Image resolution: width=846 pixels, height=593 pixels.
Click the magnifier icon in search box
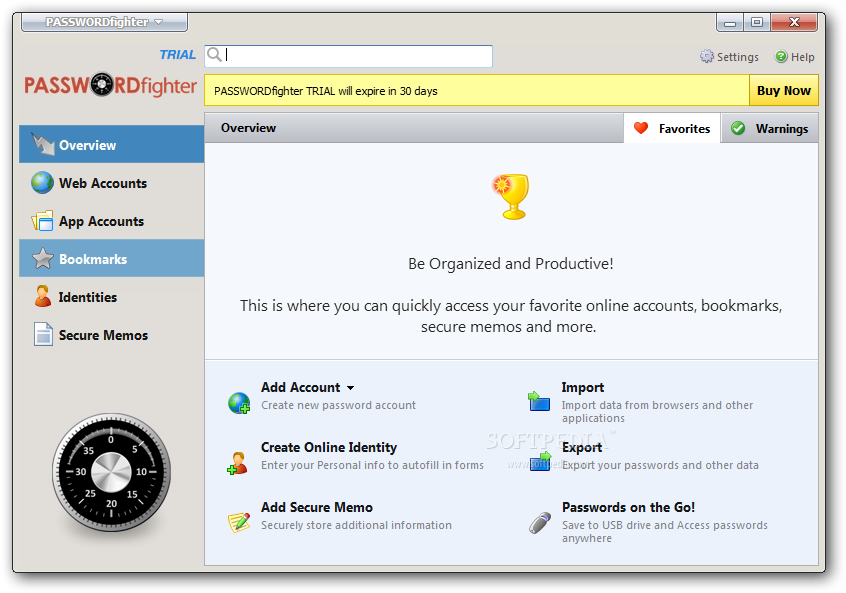(x=215, y=54)
